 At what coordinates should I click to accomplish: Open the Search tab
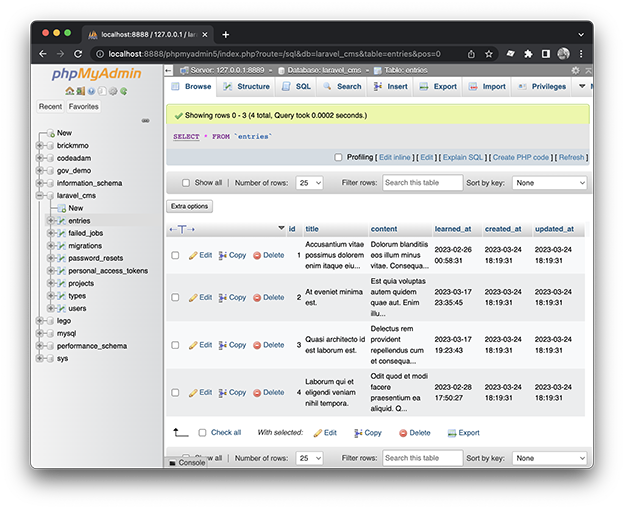click(x=342, y=87)
